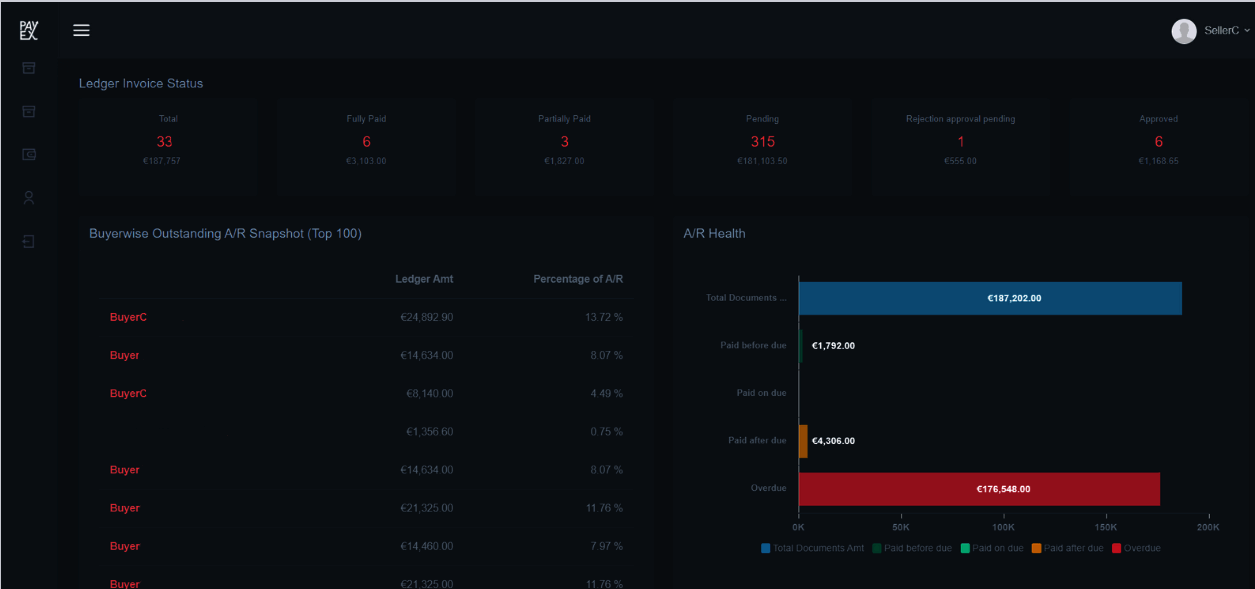
Task: Open the wallet payments icon in the sidebar
Action: pyautogui.click(x=28, y=154)
